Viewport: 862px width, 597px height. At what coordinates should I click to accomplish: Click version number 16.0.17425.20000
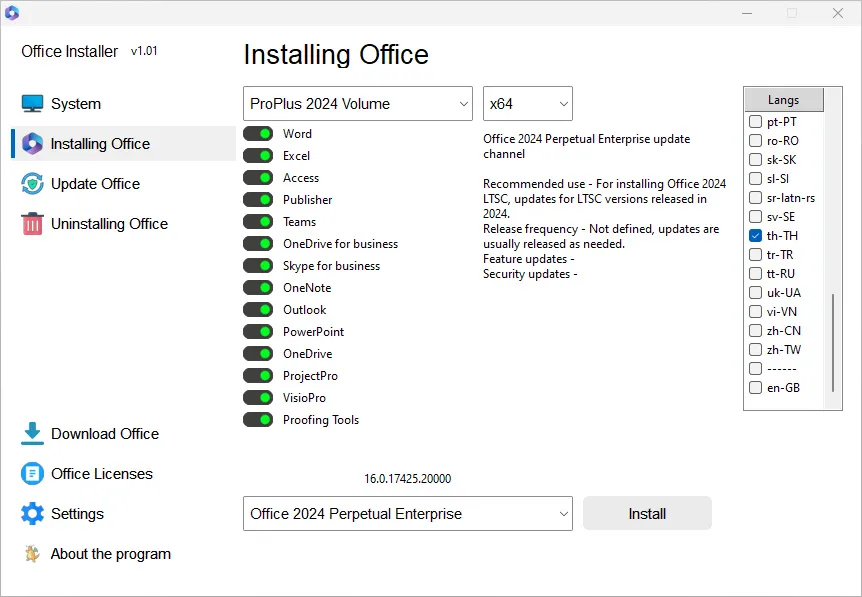click(407, 479)
